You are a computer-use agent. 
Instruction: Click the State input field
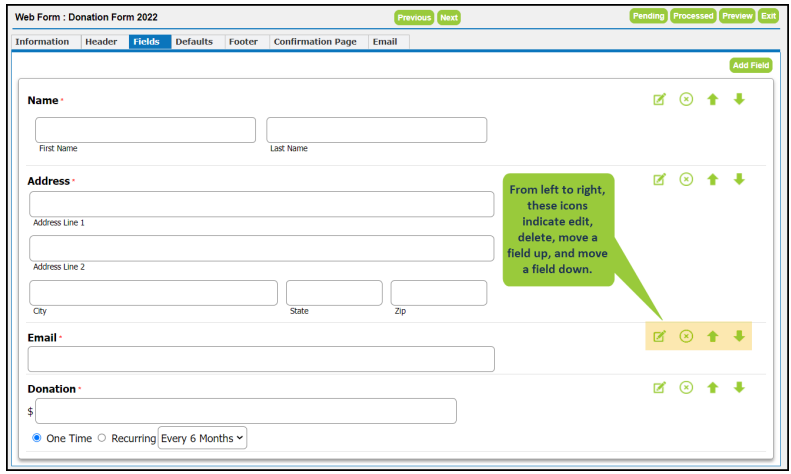tap(334, 293)
